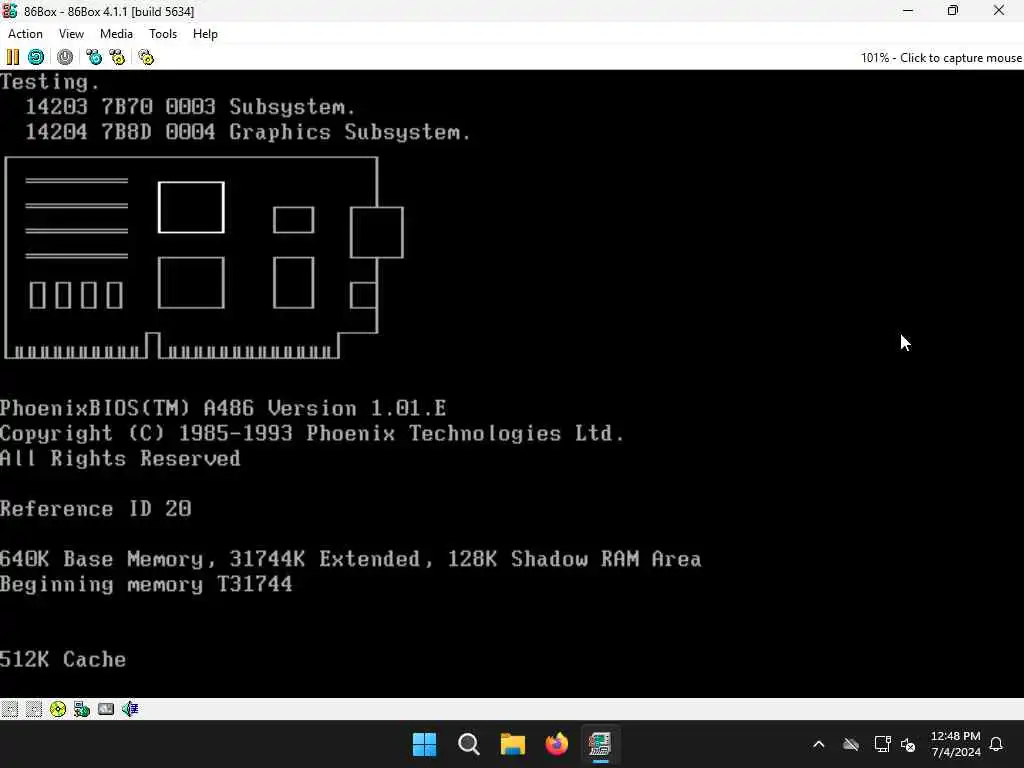Click the emulated screen to capture the mouse
The image size is (1024, 768).
point(512,383)
